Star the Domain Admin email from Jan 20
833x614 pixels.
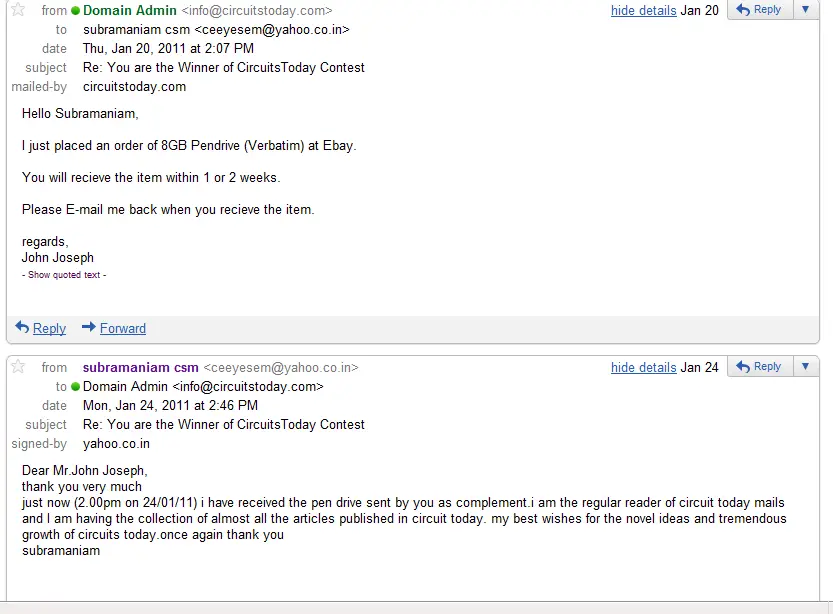(x=18, y=10)
